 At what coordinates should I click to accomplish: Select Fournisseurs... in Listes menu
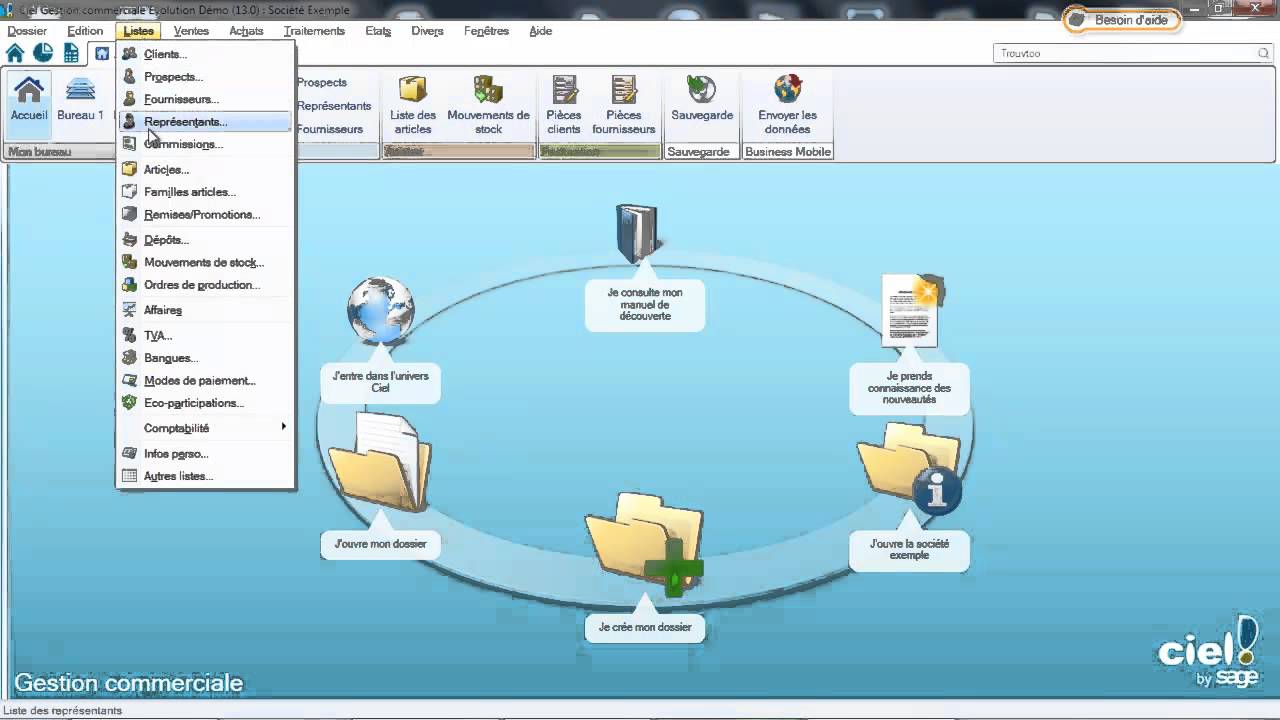[x=205, y=99]
